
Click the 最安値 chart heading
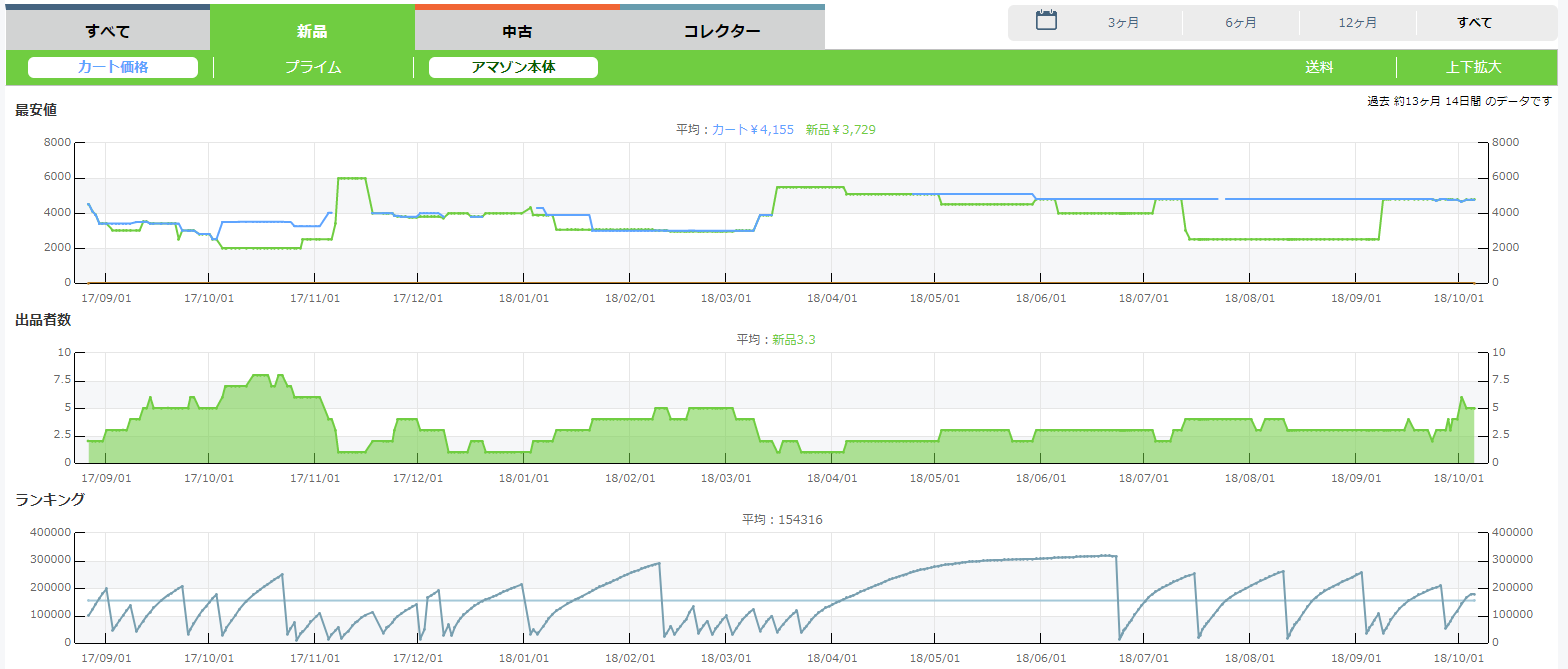36,111
